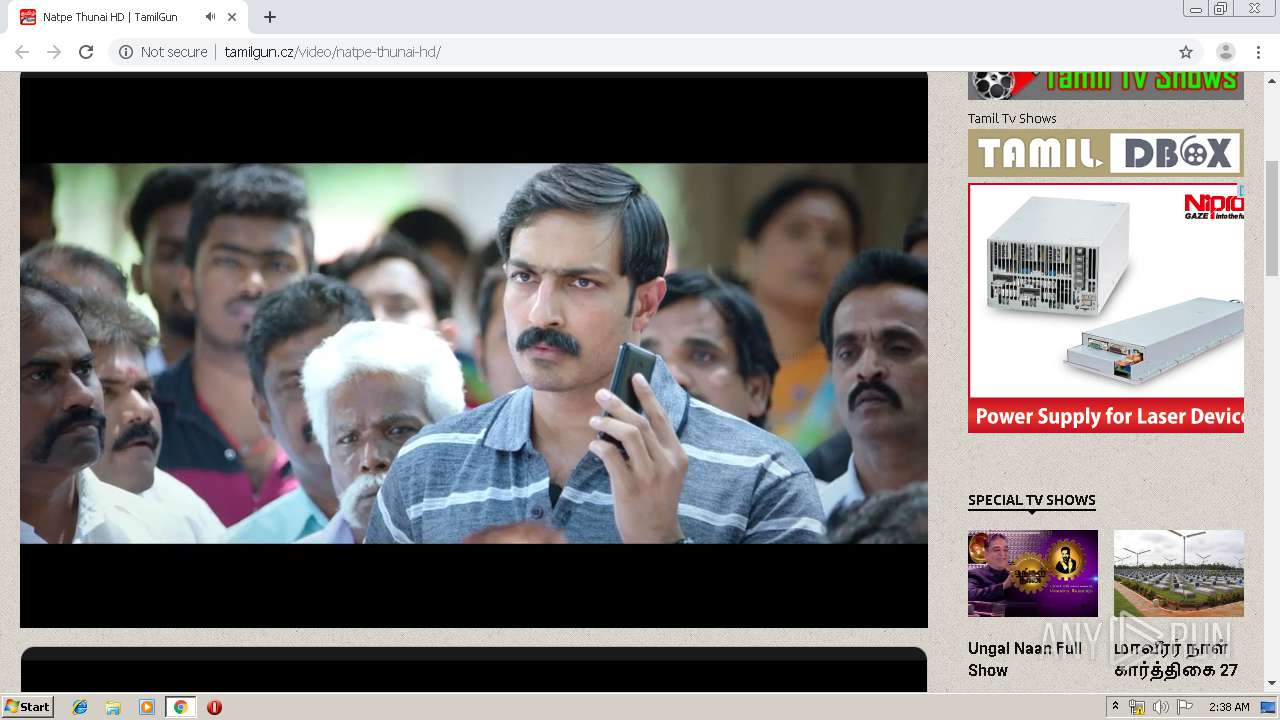Click the red Opera-style taskbar icon
Image resolution: width=1280 pixels, height=720 pixels.
pos(214,707)
